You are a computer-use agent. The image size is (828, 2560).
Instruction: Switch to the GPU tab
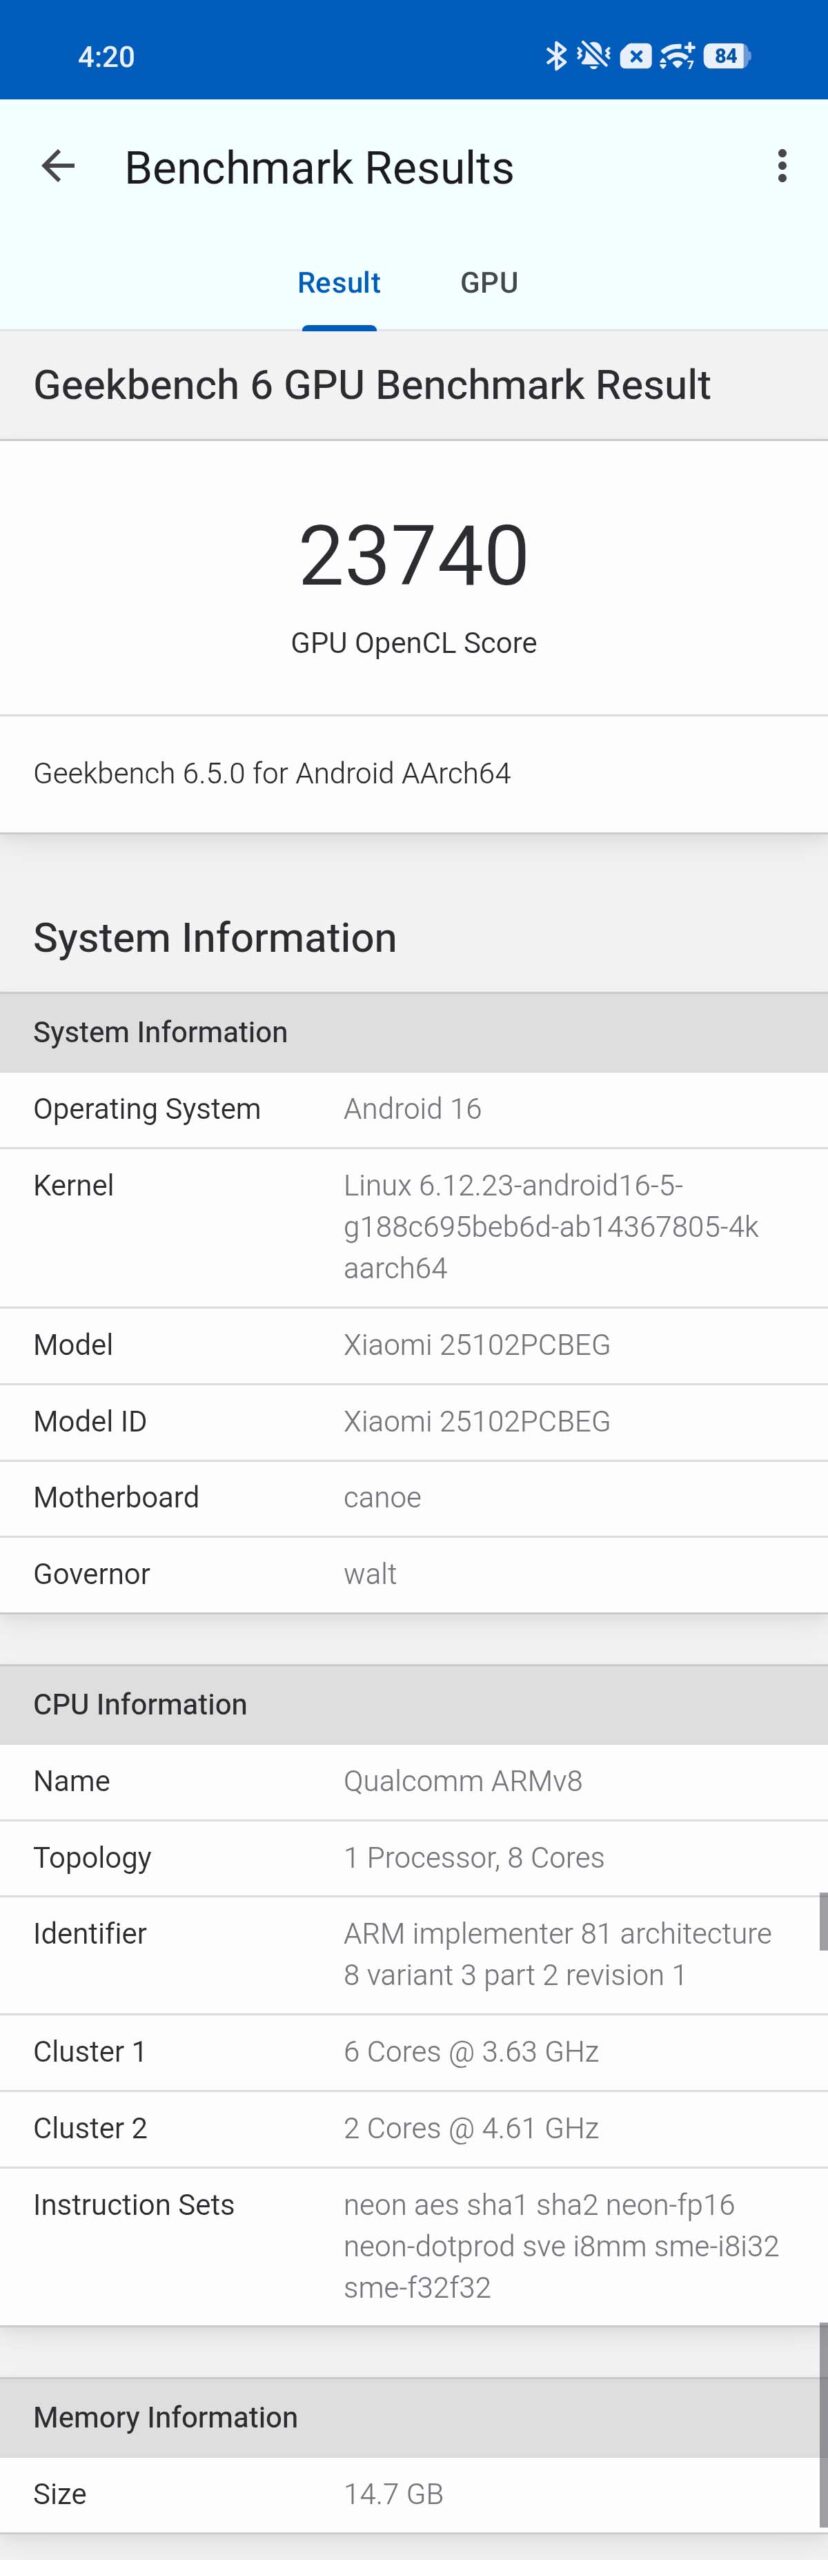[x=489, y=283]
